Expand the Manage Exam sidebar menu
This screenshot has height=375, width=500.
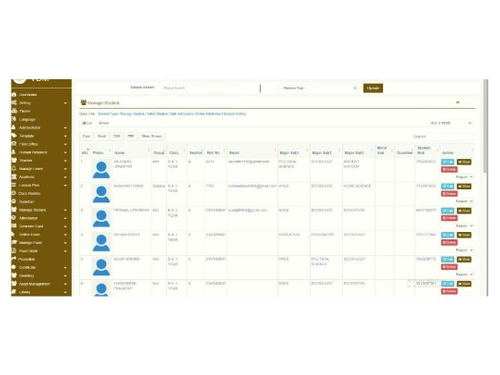[x=65, y=243]
